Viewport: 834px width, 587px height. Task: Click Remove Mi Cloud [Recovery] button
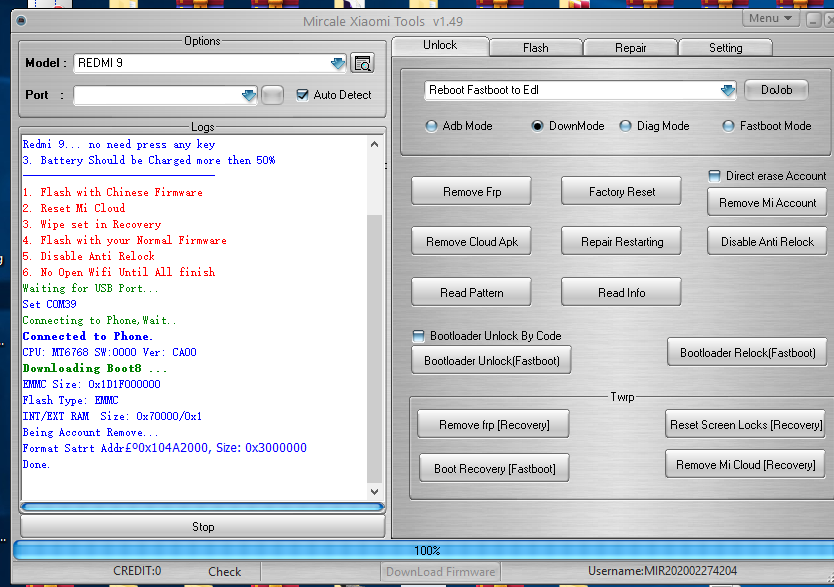coord(745,464)
